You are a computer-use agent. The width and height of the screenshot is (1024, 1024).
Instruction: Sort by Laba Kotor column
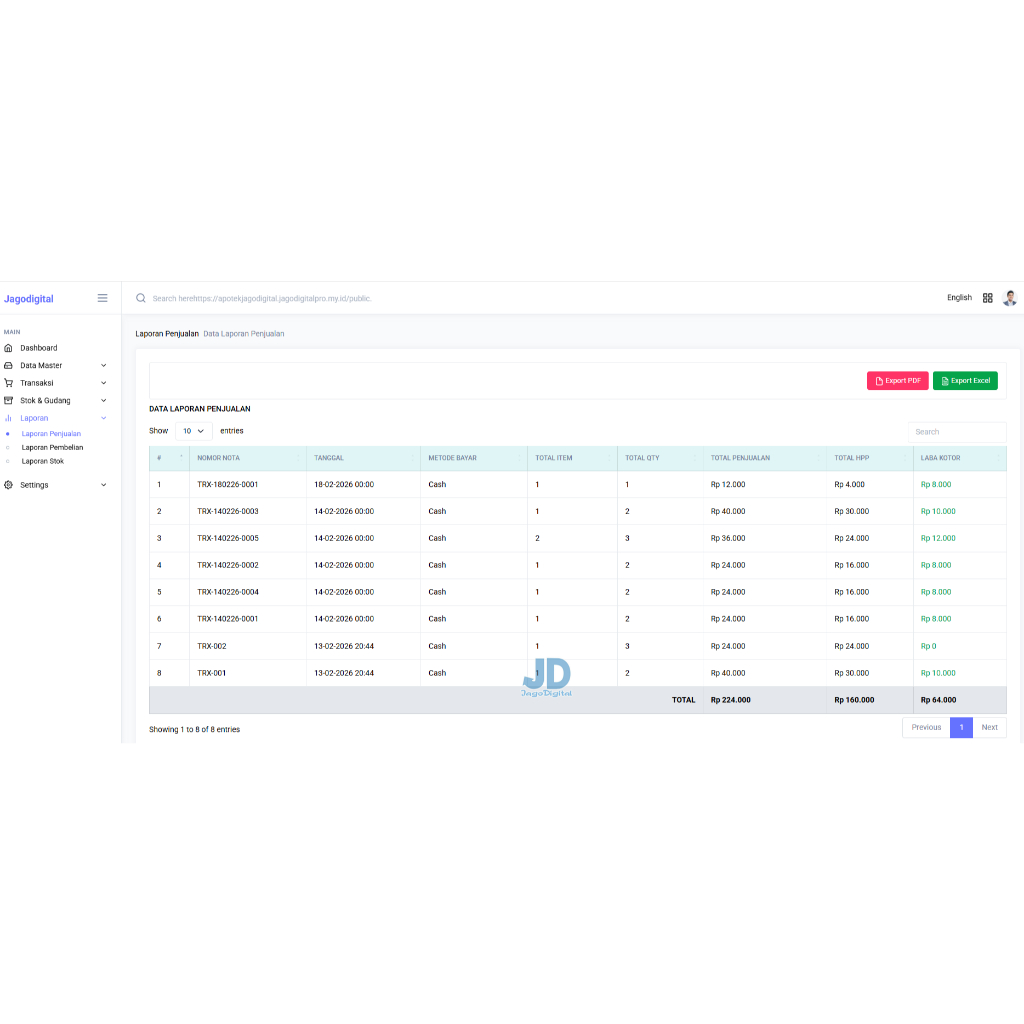click(x=959, y=458)
